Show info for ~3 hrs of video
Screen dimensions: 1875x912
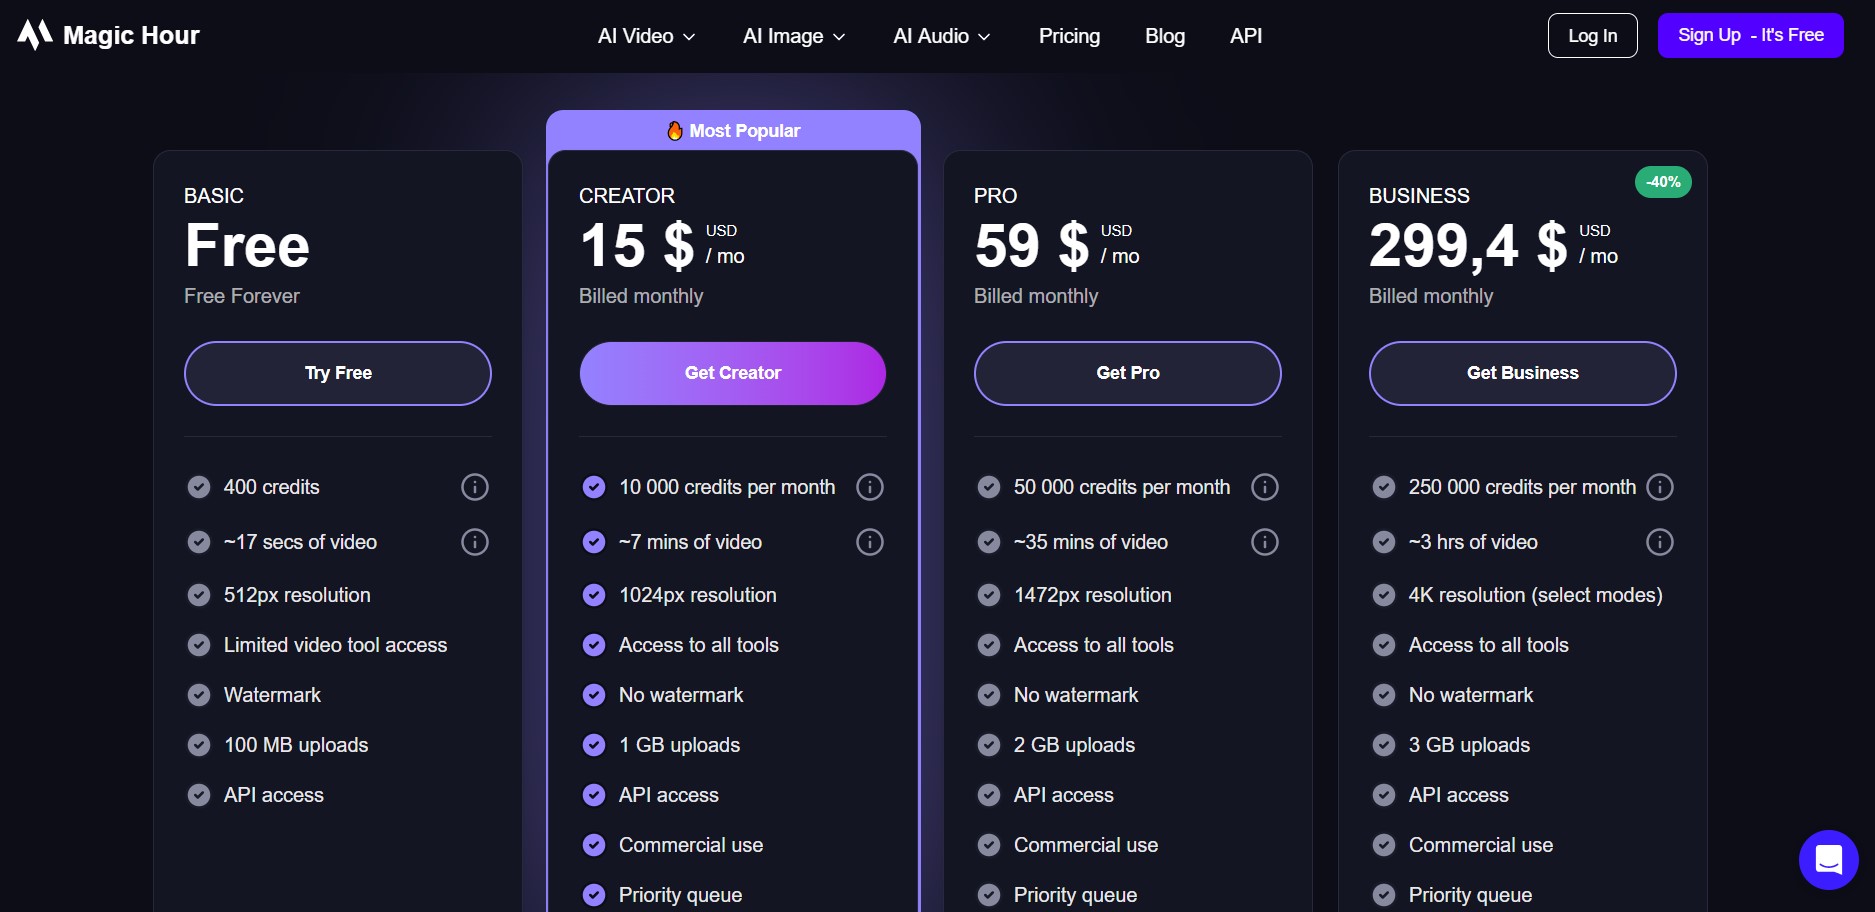coord(1659,542)
